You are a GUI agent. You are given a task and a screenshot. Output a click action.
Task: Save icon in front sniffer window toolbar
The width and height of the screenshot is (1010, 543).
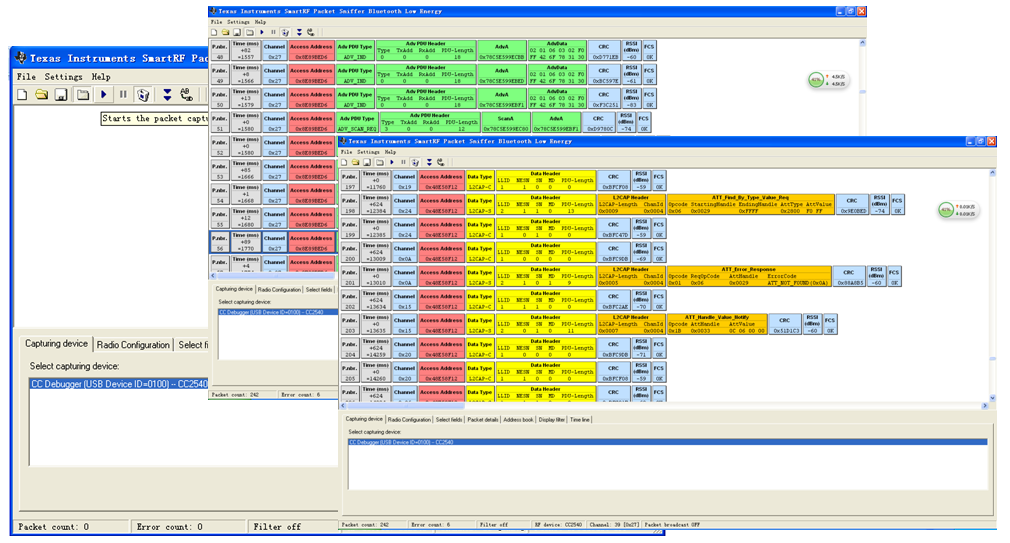pyautogui.click(x=367, y=162)
